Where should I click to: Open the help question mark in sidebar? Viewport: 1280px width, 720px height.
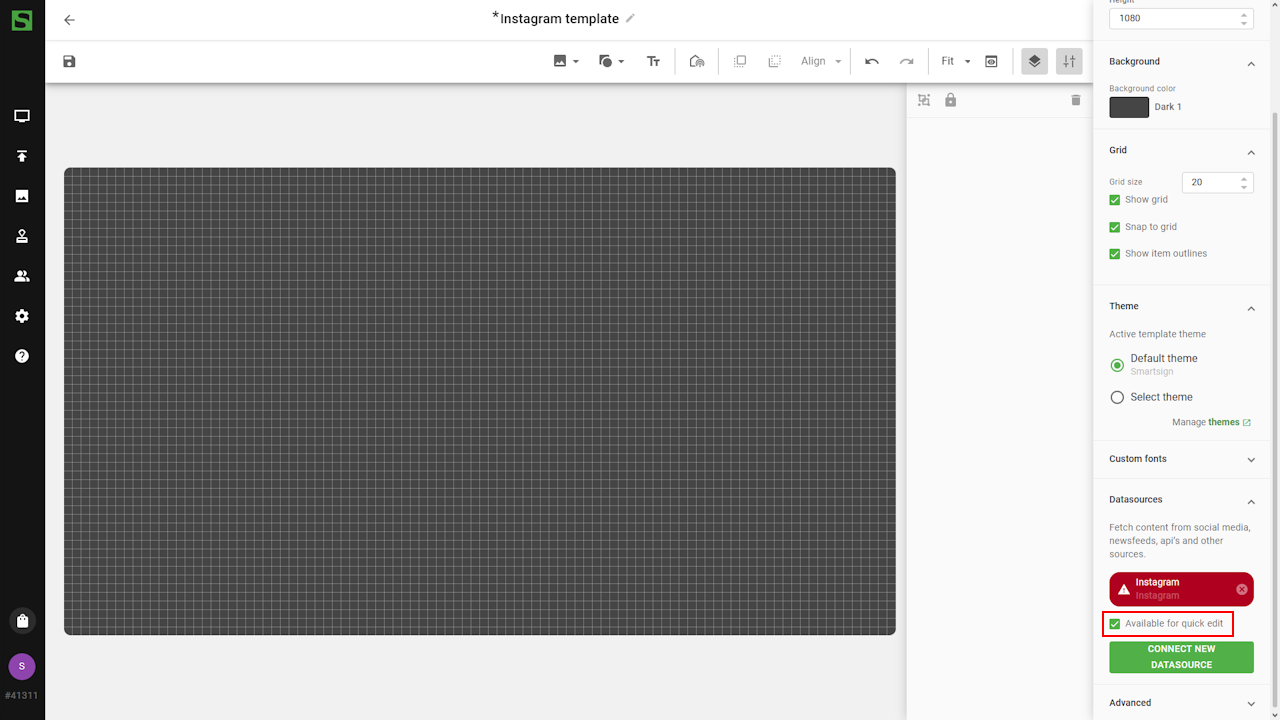(x=22, y=356)
